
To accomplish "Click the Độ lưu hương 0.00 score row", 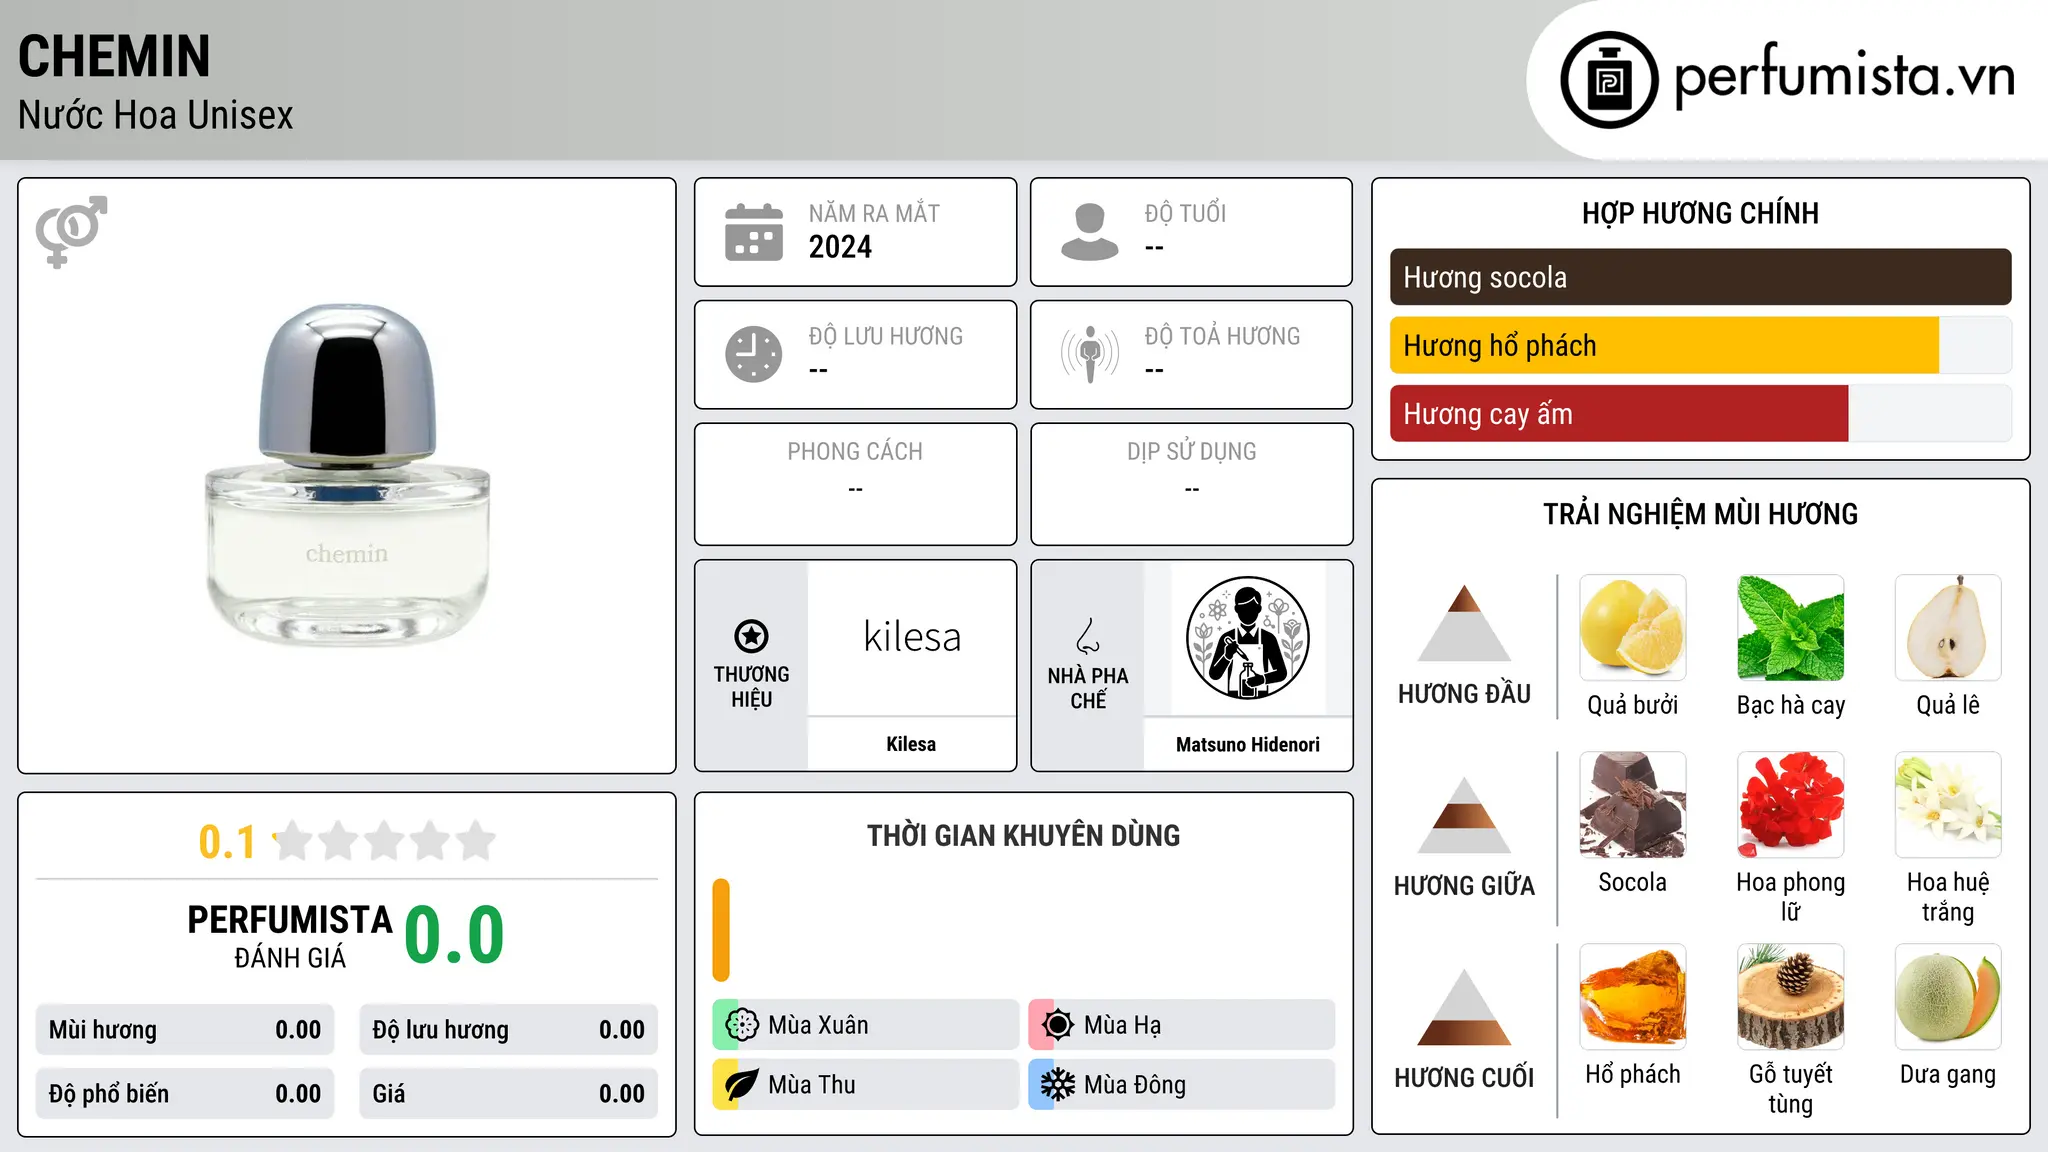I will coord(509,1030).
